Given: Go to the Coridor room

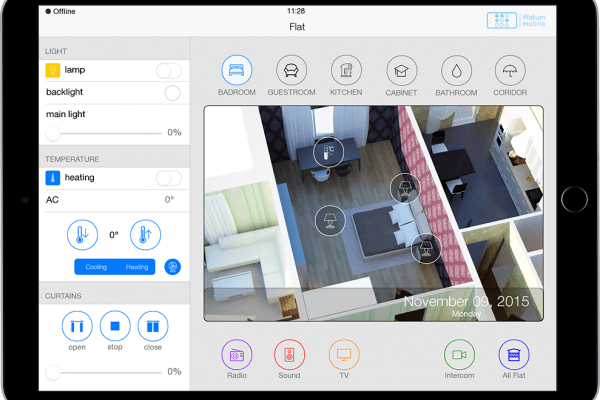Looking at the screenshot, I should point(510,71).
